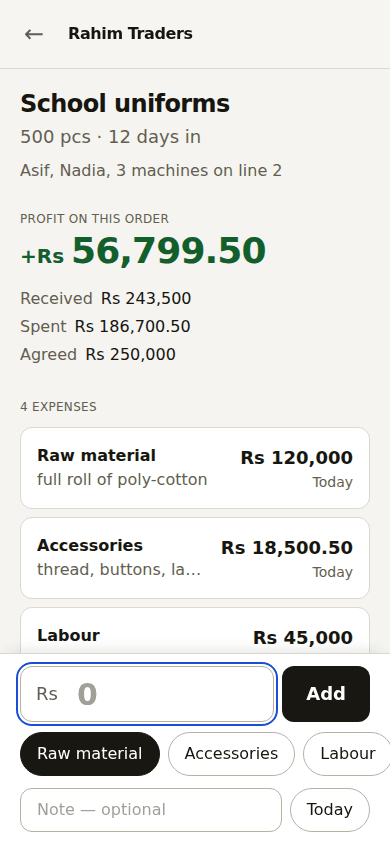Click the Add expense button
The width and height of the screenshot is (390, 844).
click(x=326, y=694)
